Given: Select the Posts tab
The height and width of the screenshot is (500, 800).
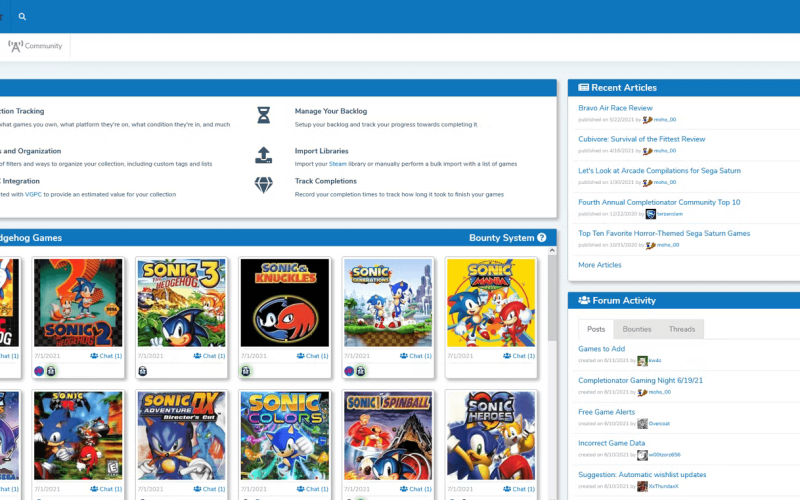Looking at the screenshot, I should pyautogui.click(x=596, y=329).
